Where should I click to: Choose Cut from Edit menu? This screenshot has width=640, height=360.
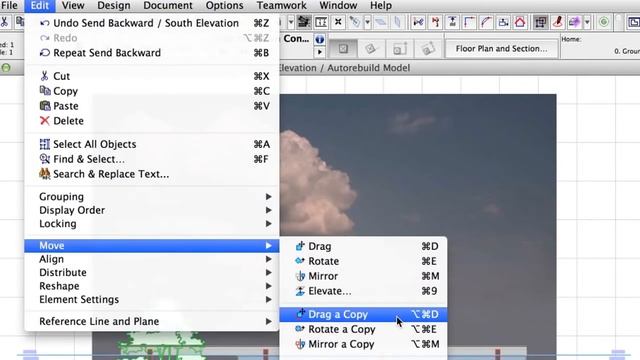152,76
